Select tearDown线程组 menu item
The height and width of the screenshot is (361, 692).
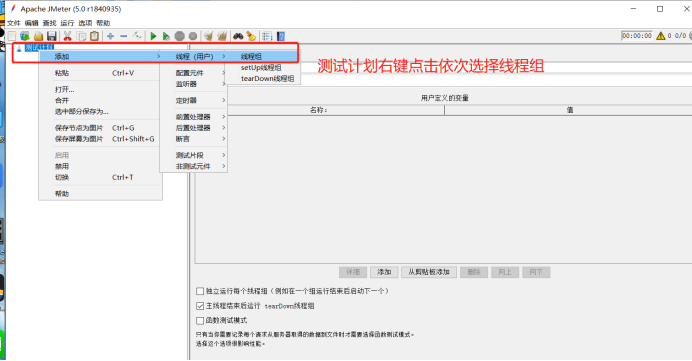coord(262,79)
